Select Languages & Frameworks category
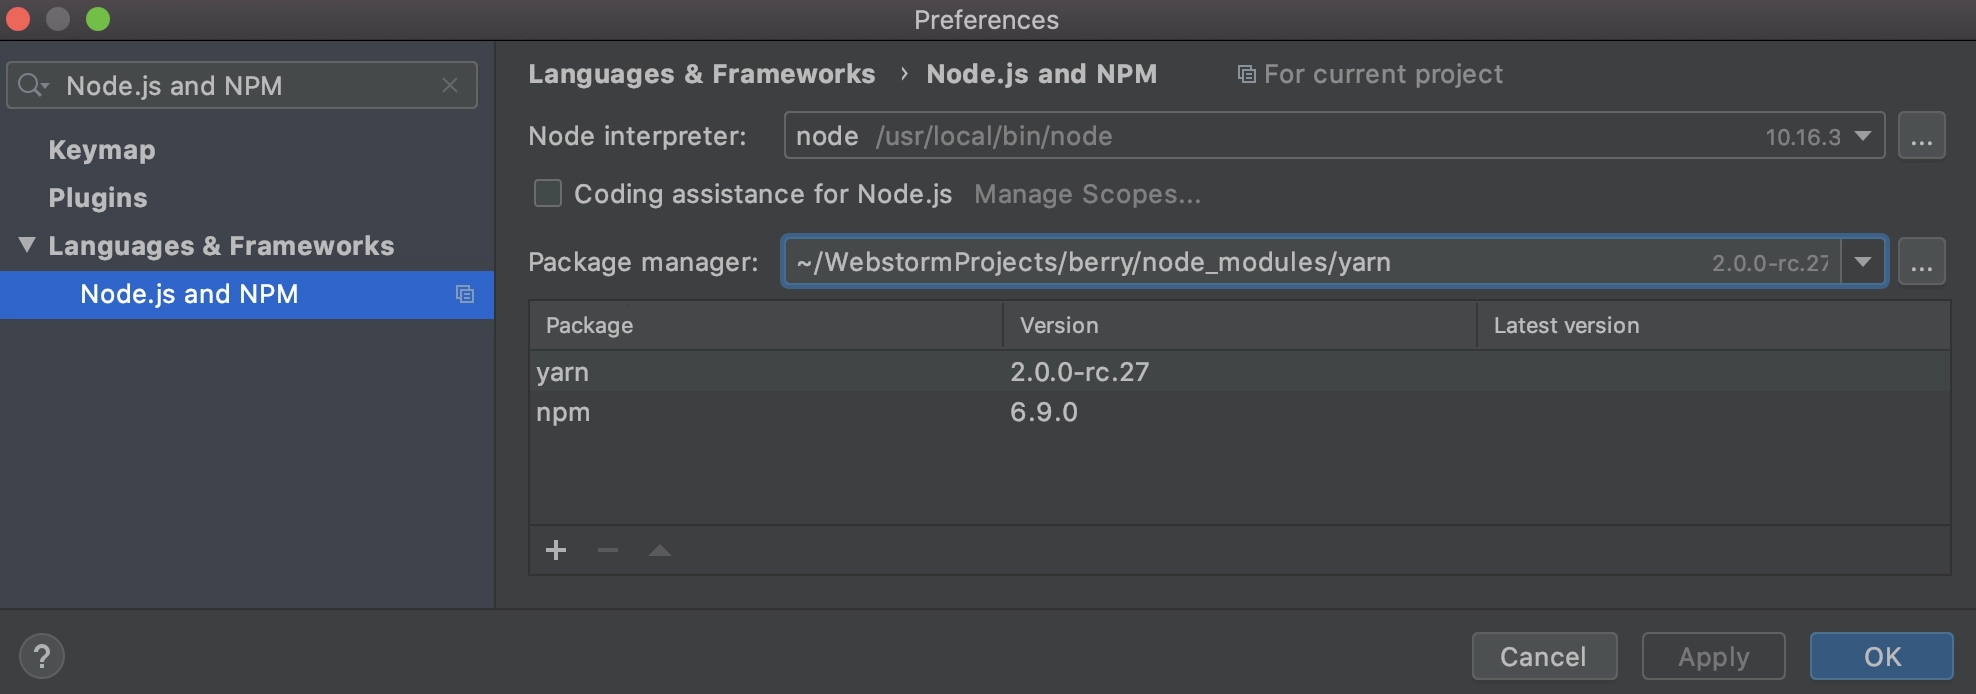Image resolution: width=1976 pixels, height=694 pixels. click(221, 246)
